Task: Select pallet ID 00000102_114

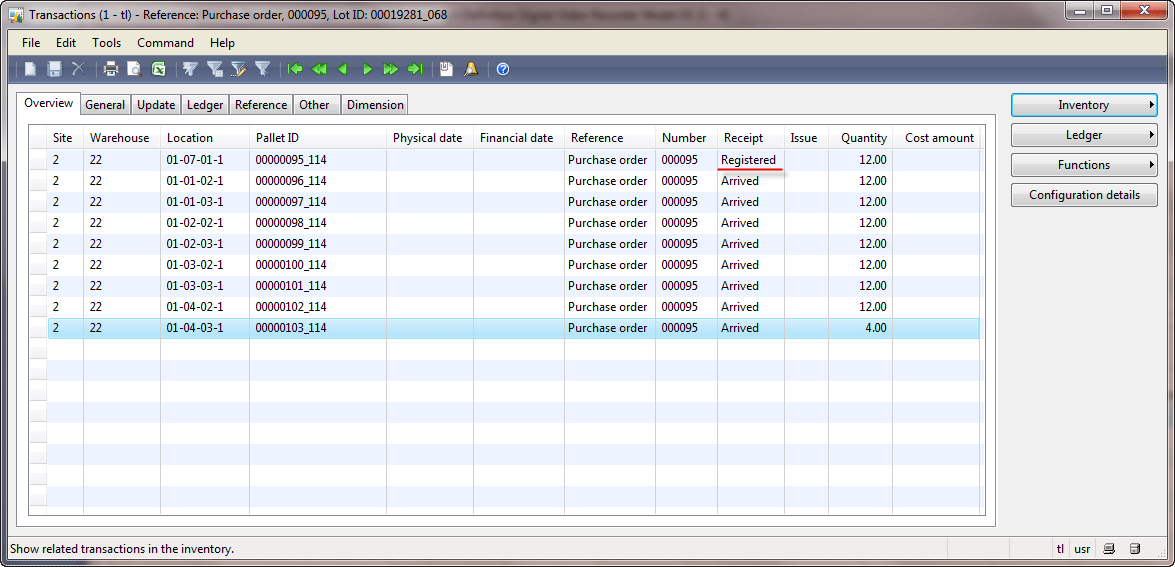Action: click(318, 306)
